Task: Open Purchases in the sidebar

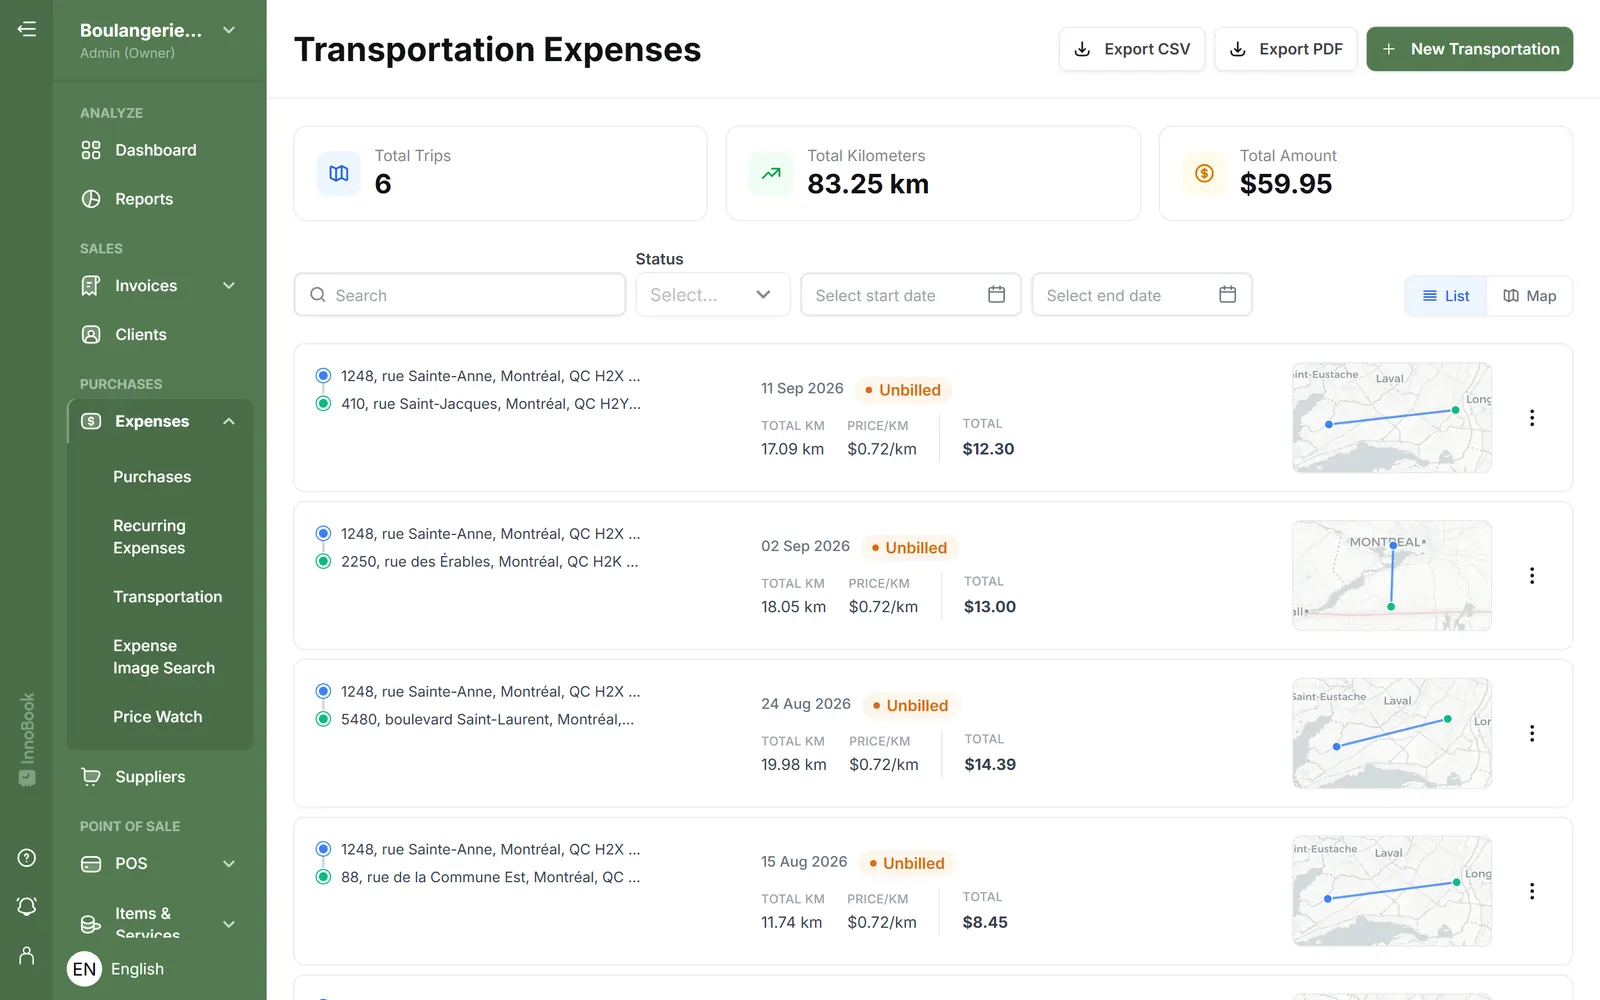Action: [x=152, y=477]
